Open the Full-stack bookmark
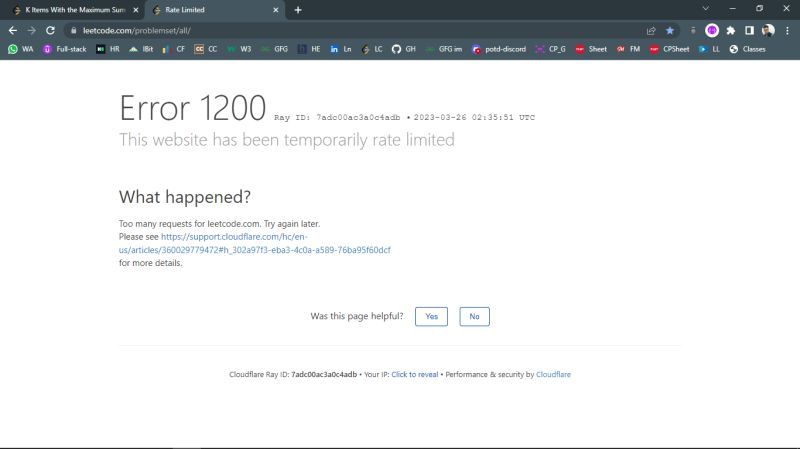Image resolution: width=800 pixels, height=449 pixels. [65, 49]
